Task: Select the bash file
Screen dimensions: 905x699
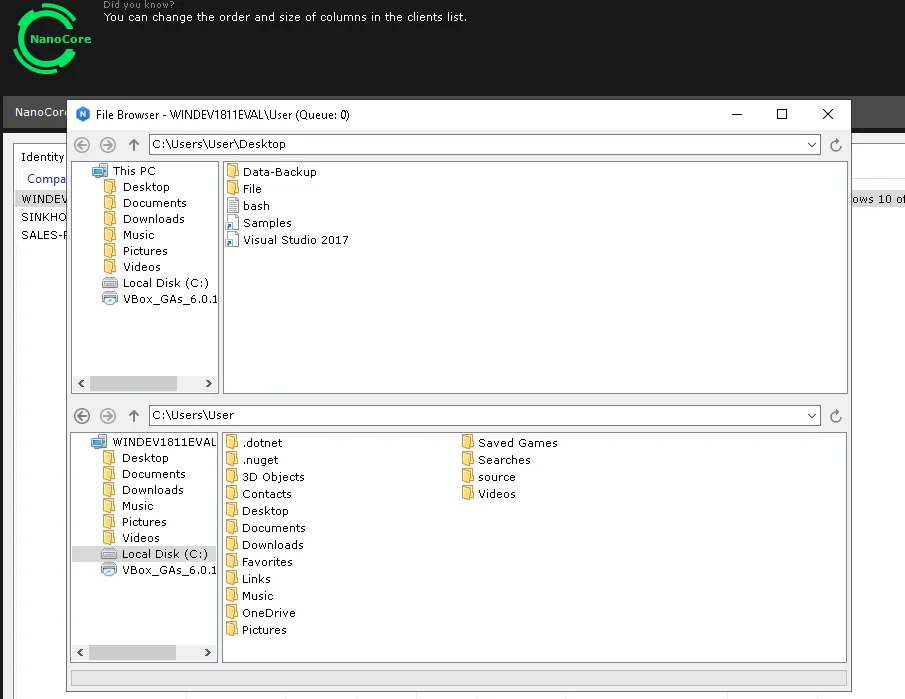Action: 248,206
